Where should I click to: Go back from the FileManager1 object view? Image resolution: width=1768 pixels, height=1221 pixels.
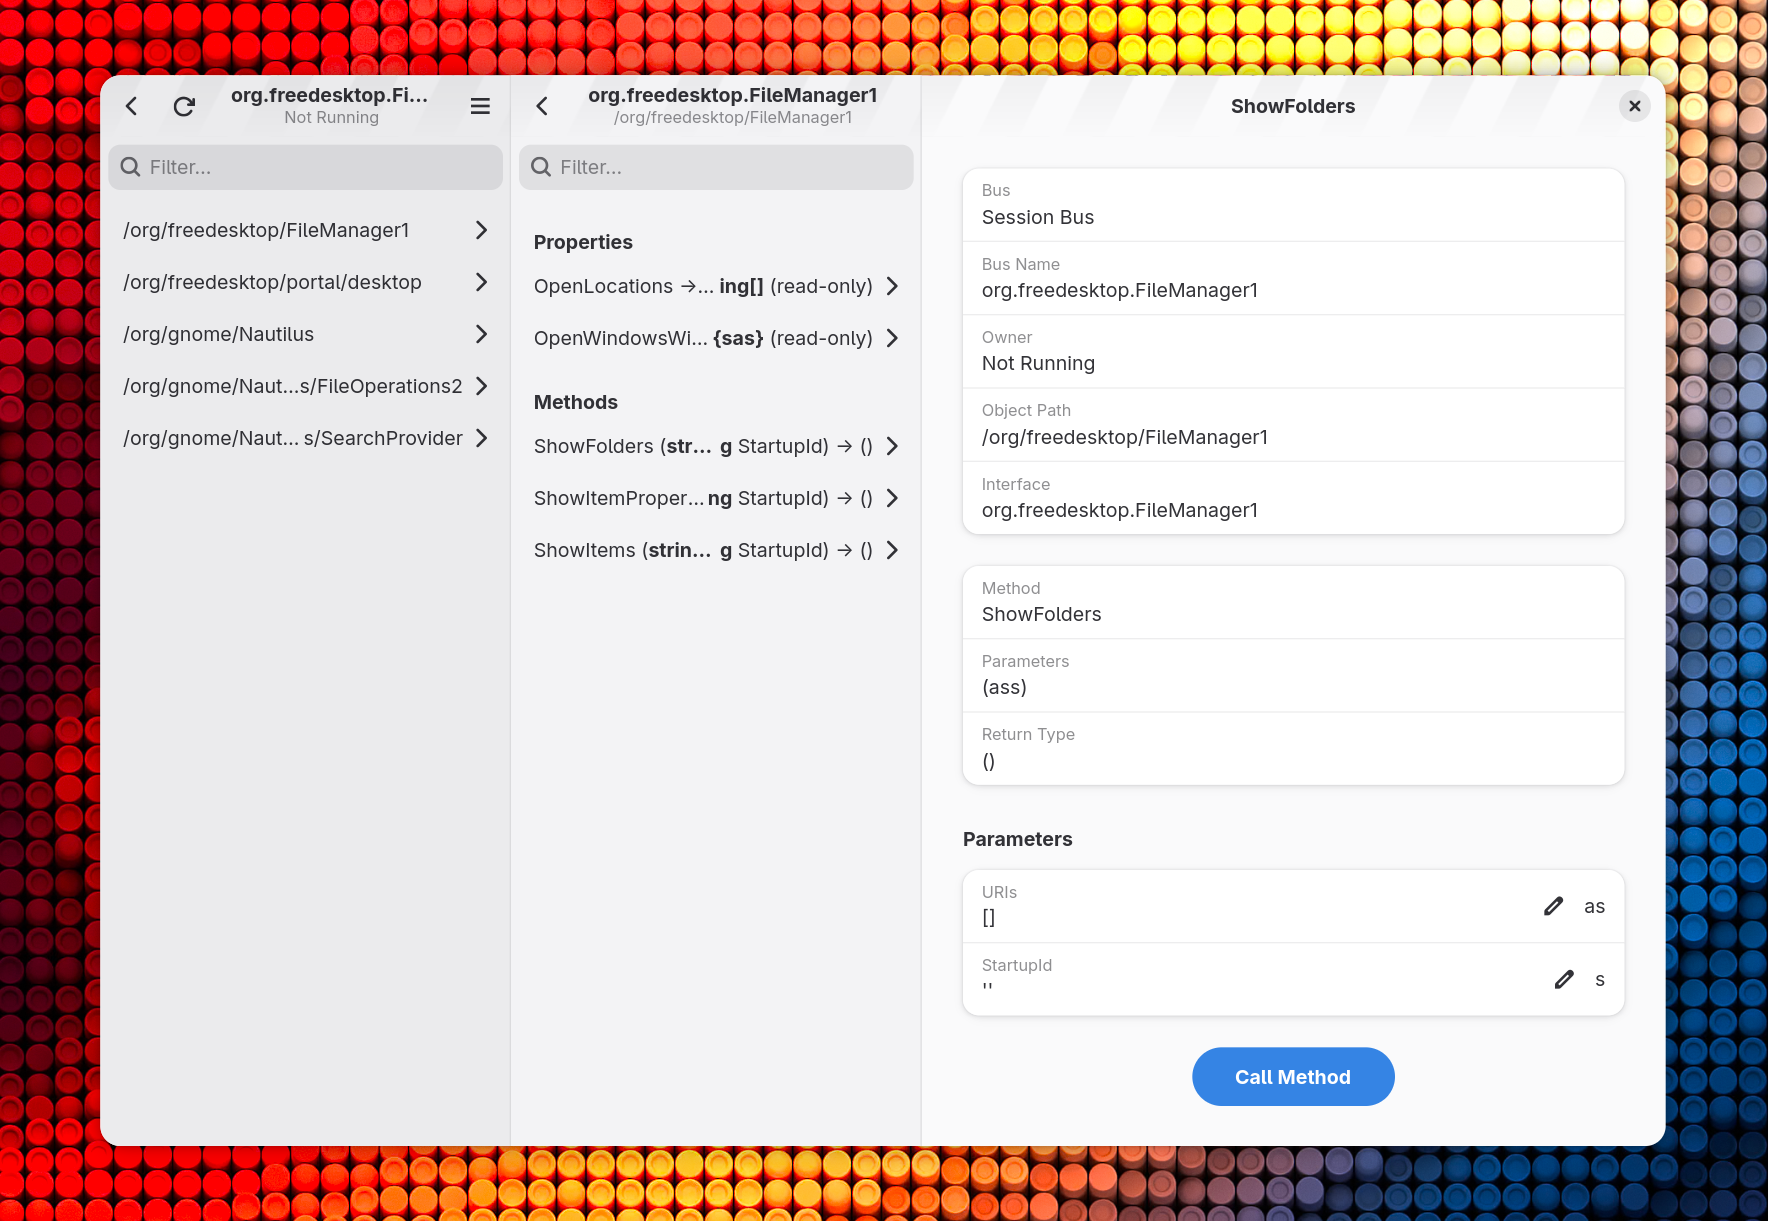click(541, 106)
